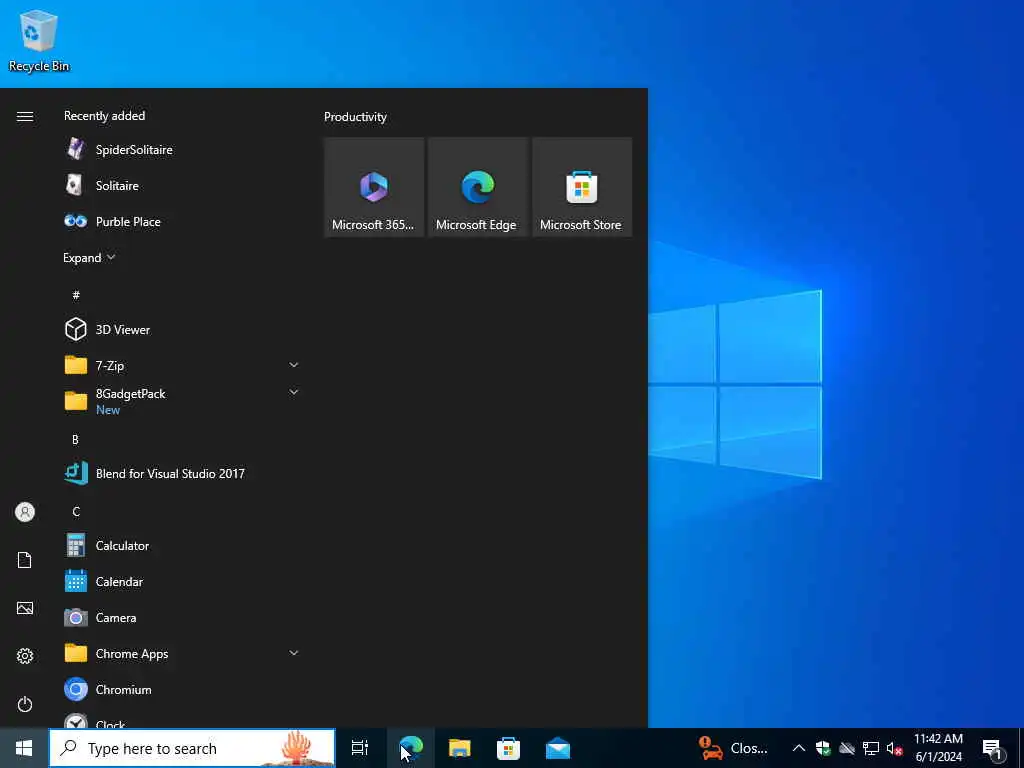Open the user account menu
Viewport: 1024px width, 768px height.
click(x=25, y=512)
